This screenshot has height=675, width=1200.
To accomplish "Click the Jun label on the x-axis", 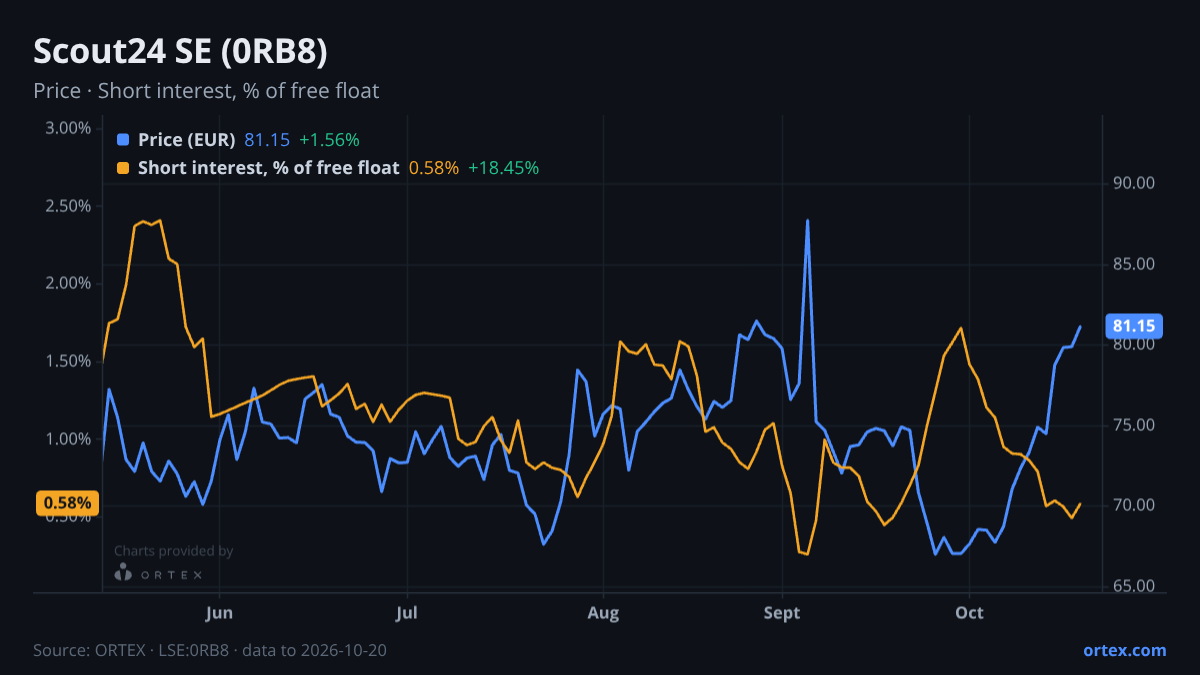I will (x=219, y=612).
